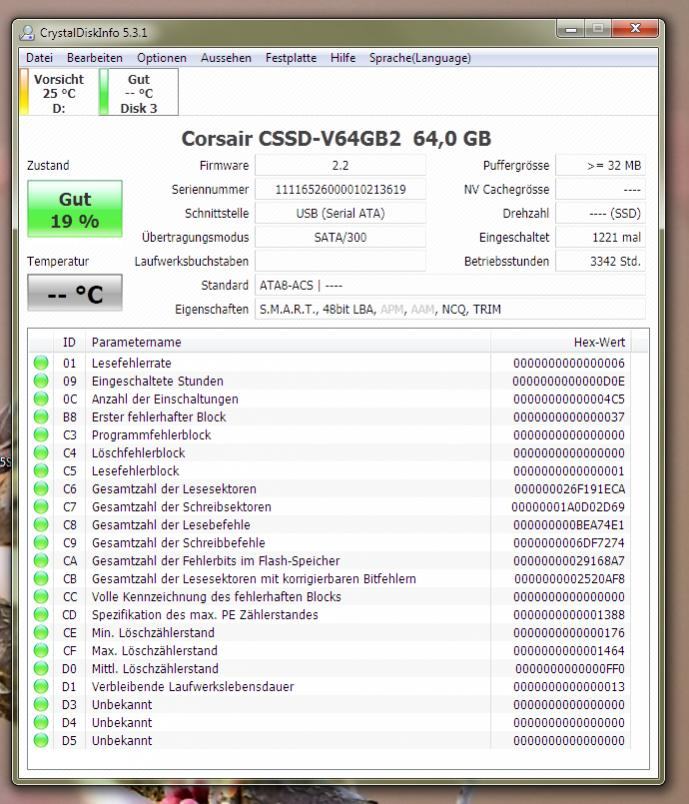689x804 pixels.
Task: Open the Hilfe menu
Action: click(x=343, y=58)
